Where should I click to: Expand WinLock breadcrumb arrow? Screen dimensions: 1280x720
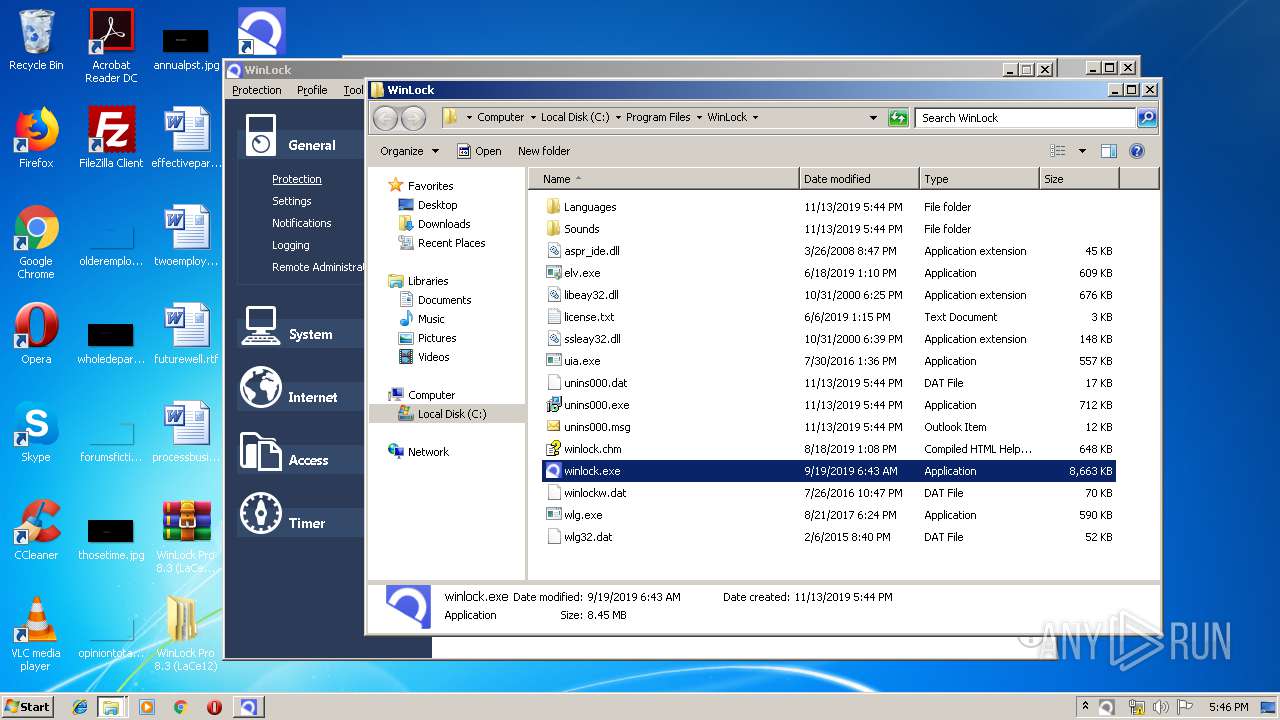click(755, 118)
